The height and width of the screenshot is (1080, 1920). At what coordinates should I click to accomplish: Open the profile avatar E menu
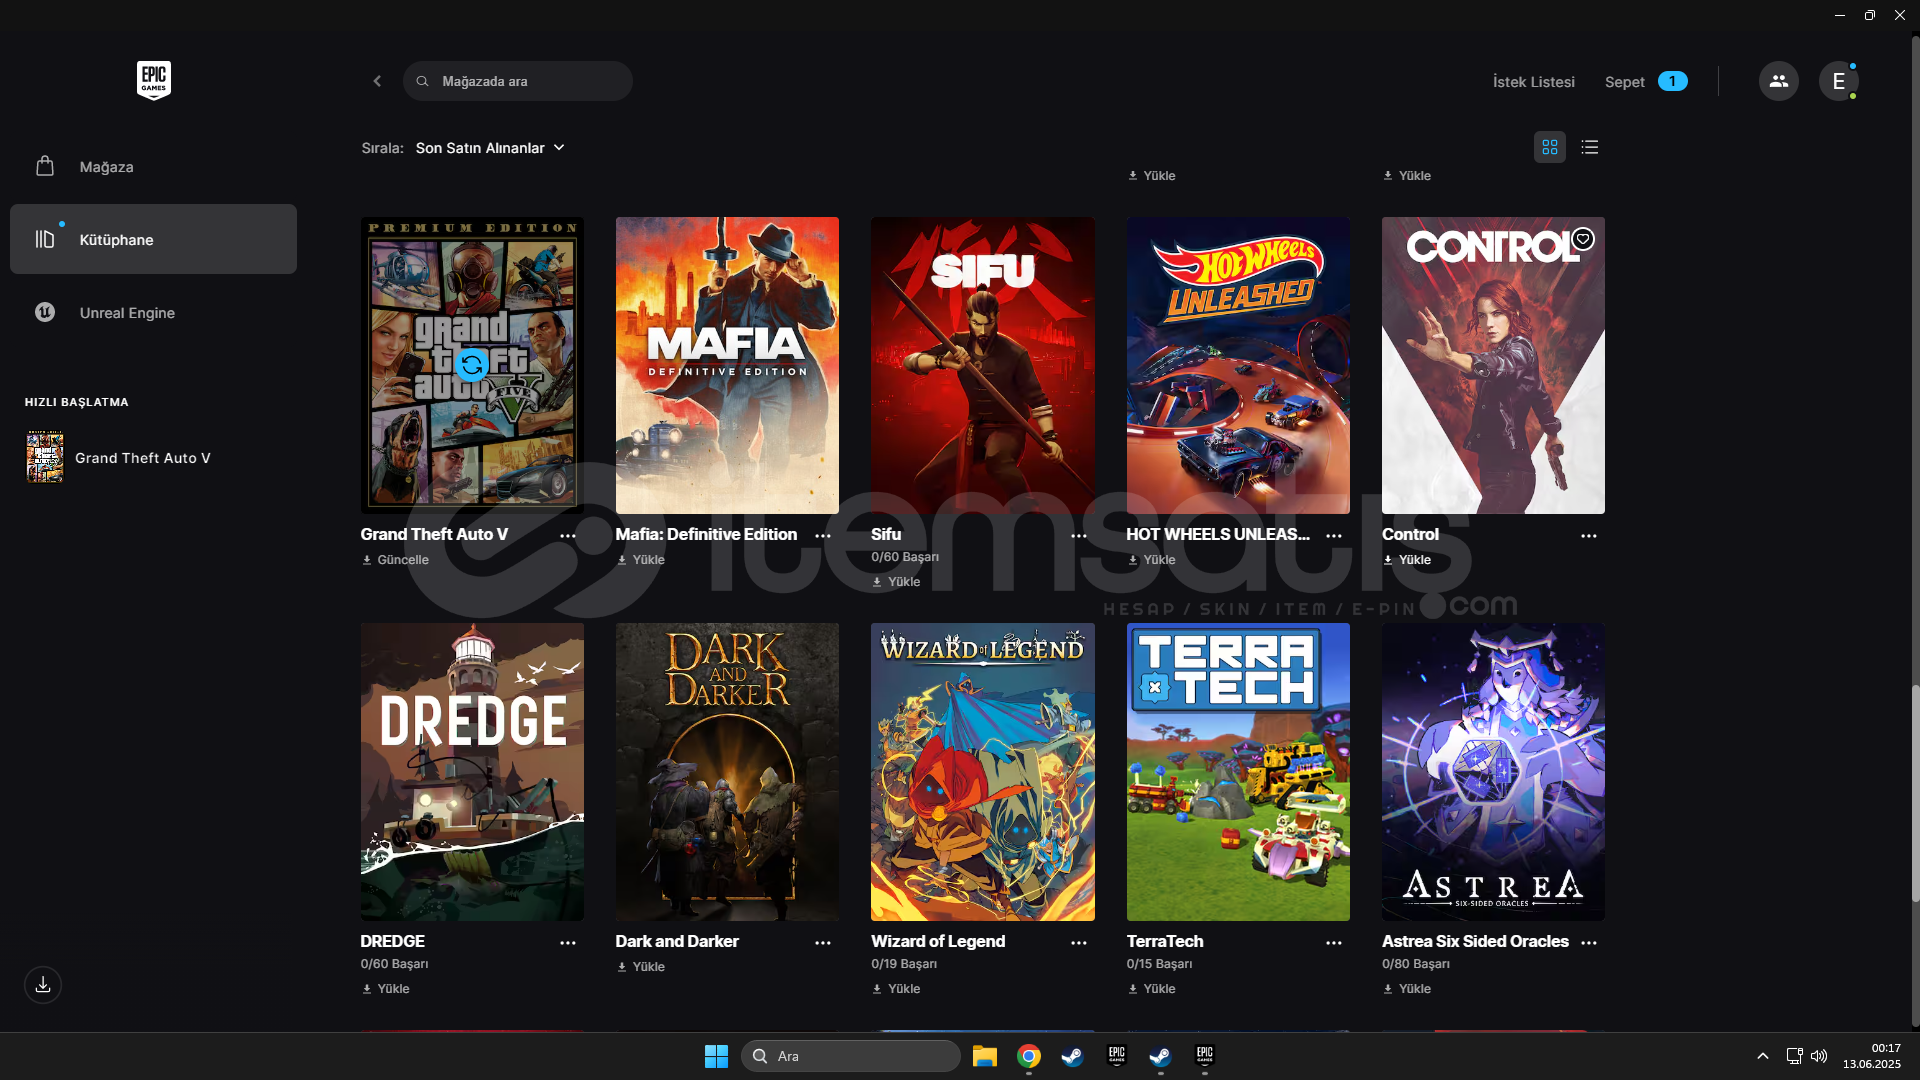click(1838, 81)
